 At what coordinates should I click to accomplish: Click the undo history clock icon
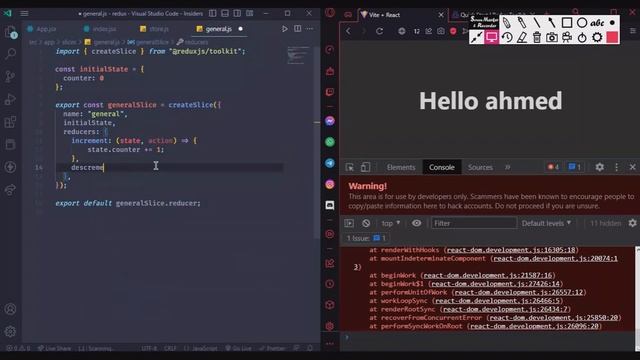pos(507,38)
